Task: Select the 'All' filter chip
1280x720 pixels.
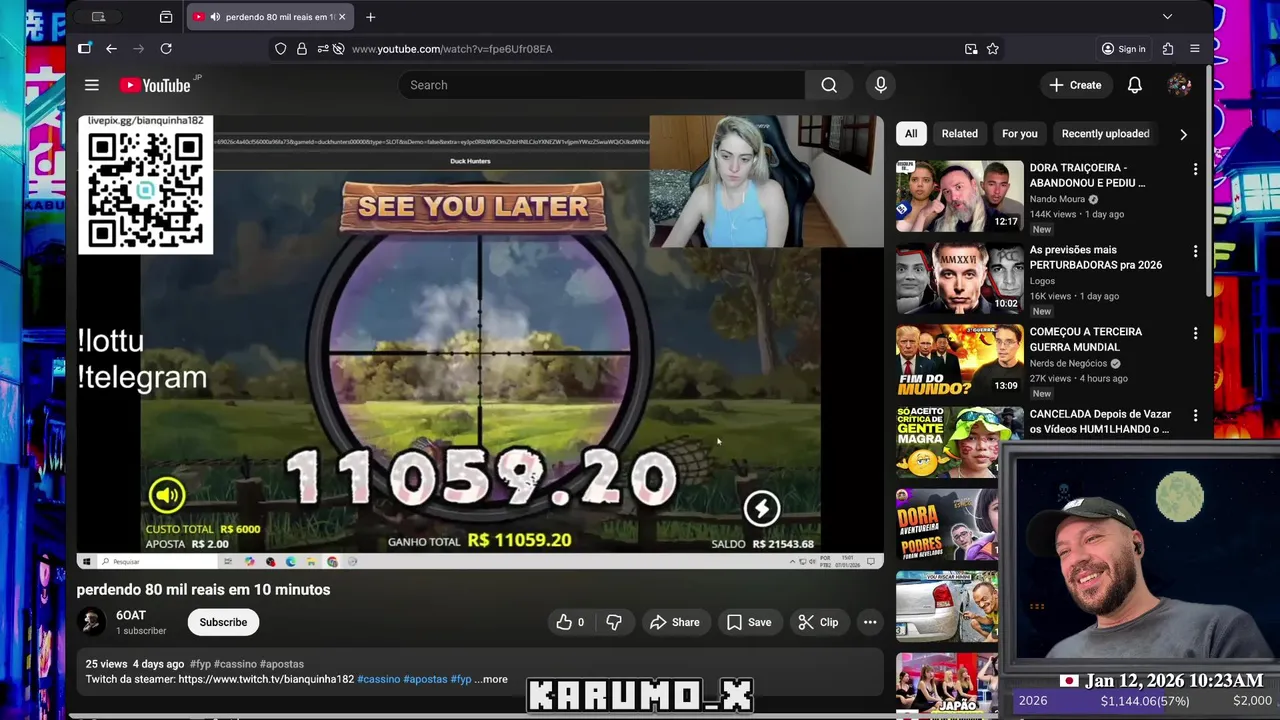Action: tap(911, 134)
